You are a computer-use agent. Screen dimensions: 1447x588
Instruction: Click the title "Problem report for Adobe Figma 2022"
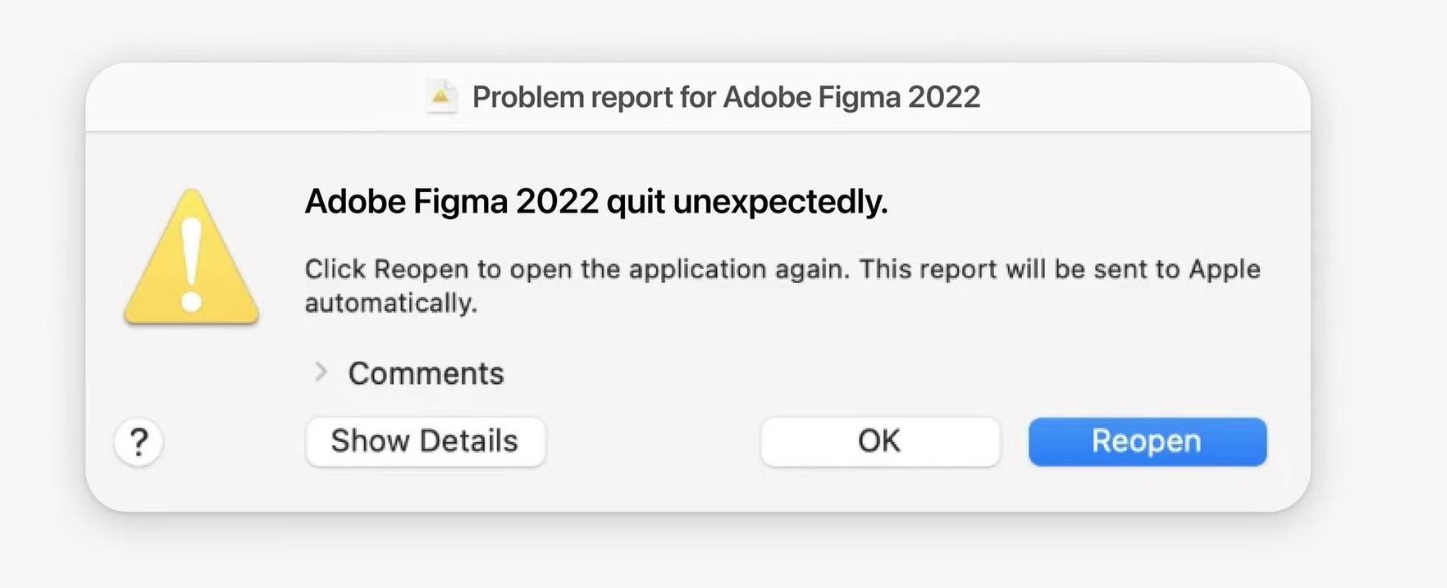pyautogui.click(x=726, y=97)
